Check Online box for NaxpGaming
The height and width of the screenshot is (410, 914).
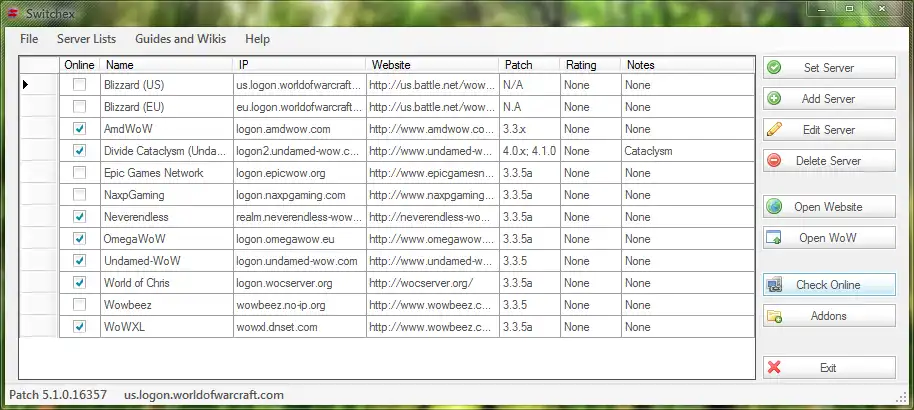coord(79,195)
